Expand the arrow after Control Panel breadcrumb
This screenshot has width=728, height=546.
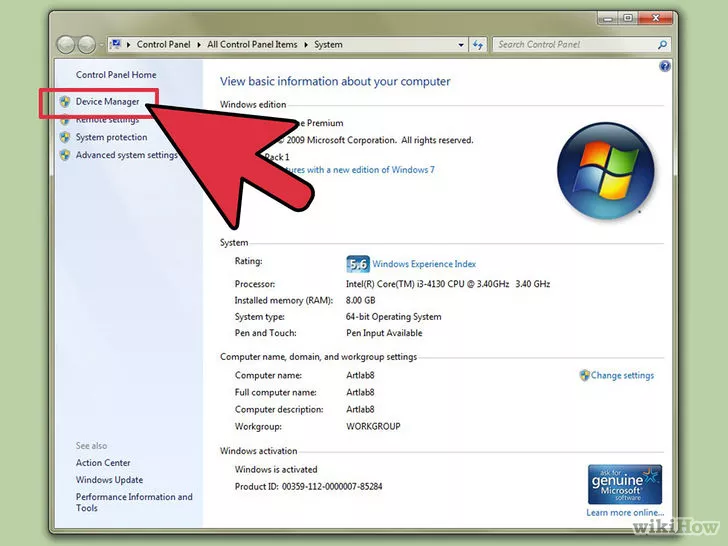[x=200, y=45]
